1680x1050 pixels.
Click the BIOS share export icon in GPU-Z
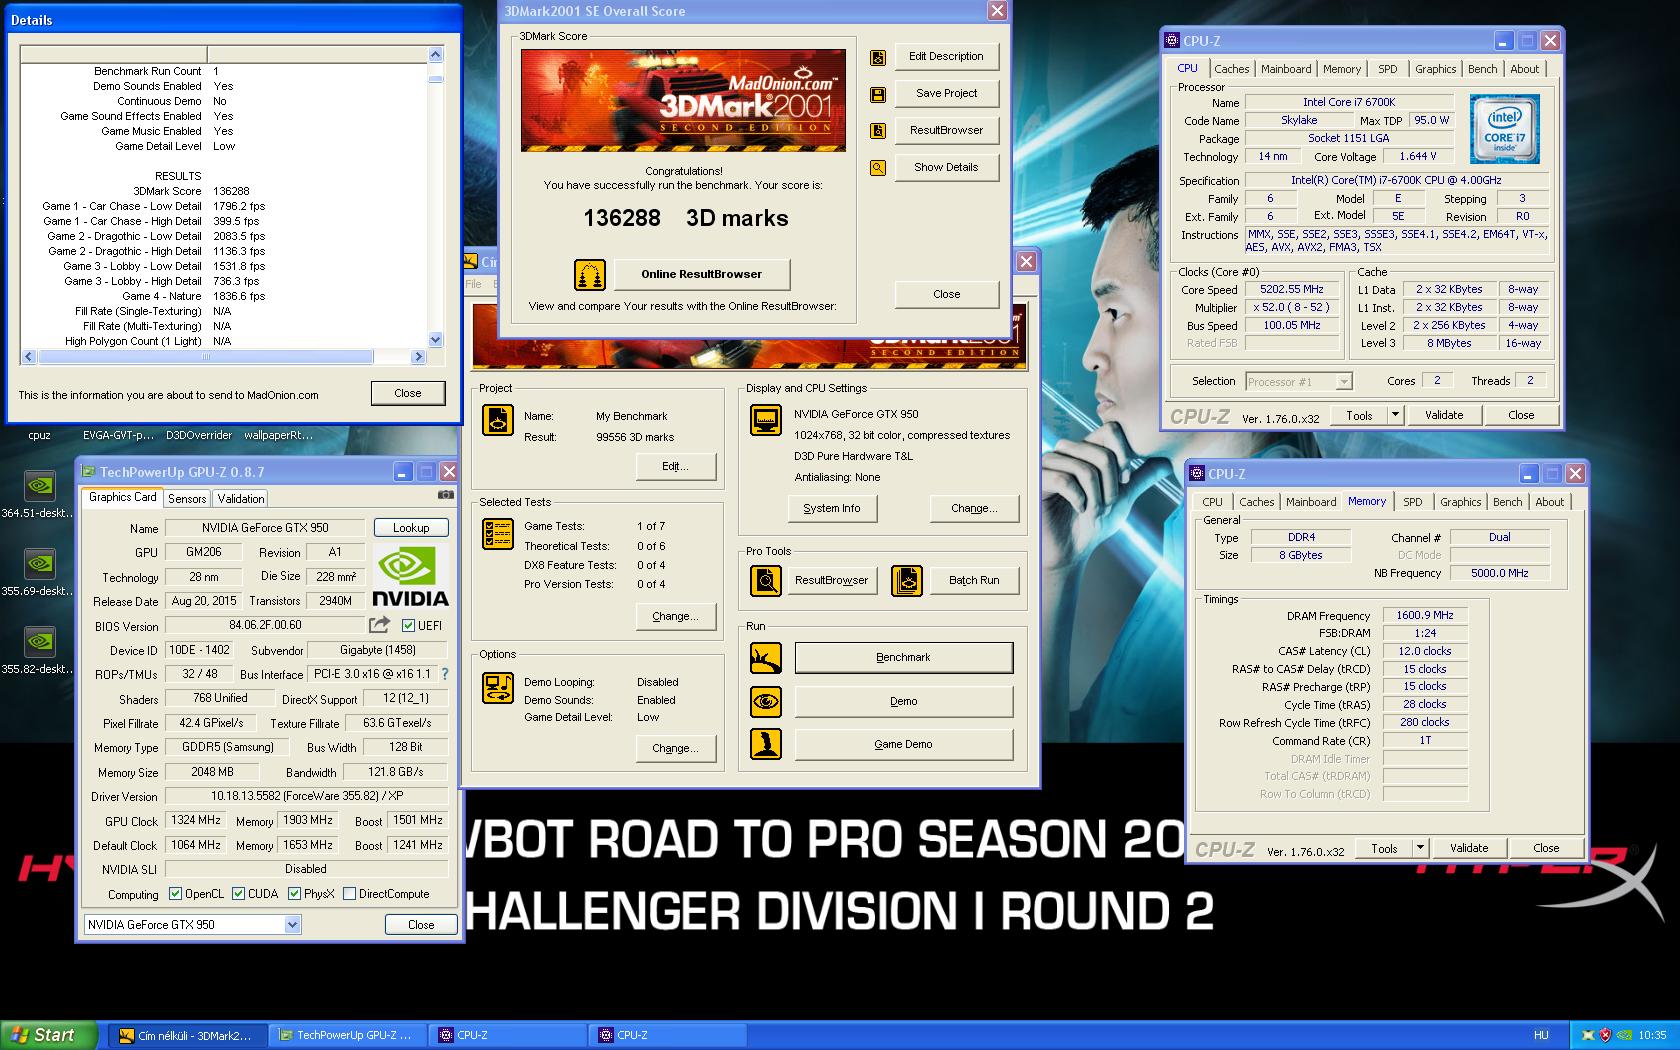(x=379, y=625)
